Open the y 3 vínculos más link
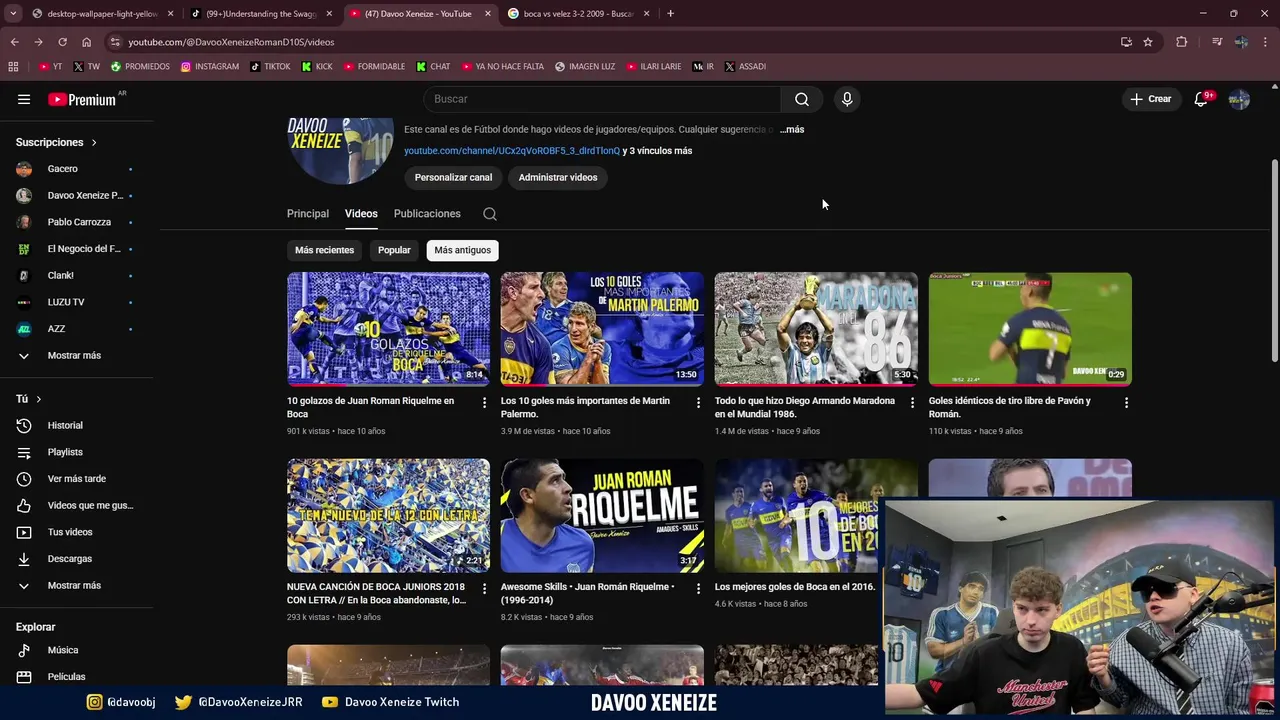The height and width of the screenshot is (720, 1280). [x=657, y=151]
